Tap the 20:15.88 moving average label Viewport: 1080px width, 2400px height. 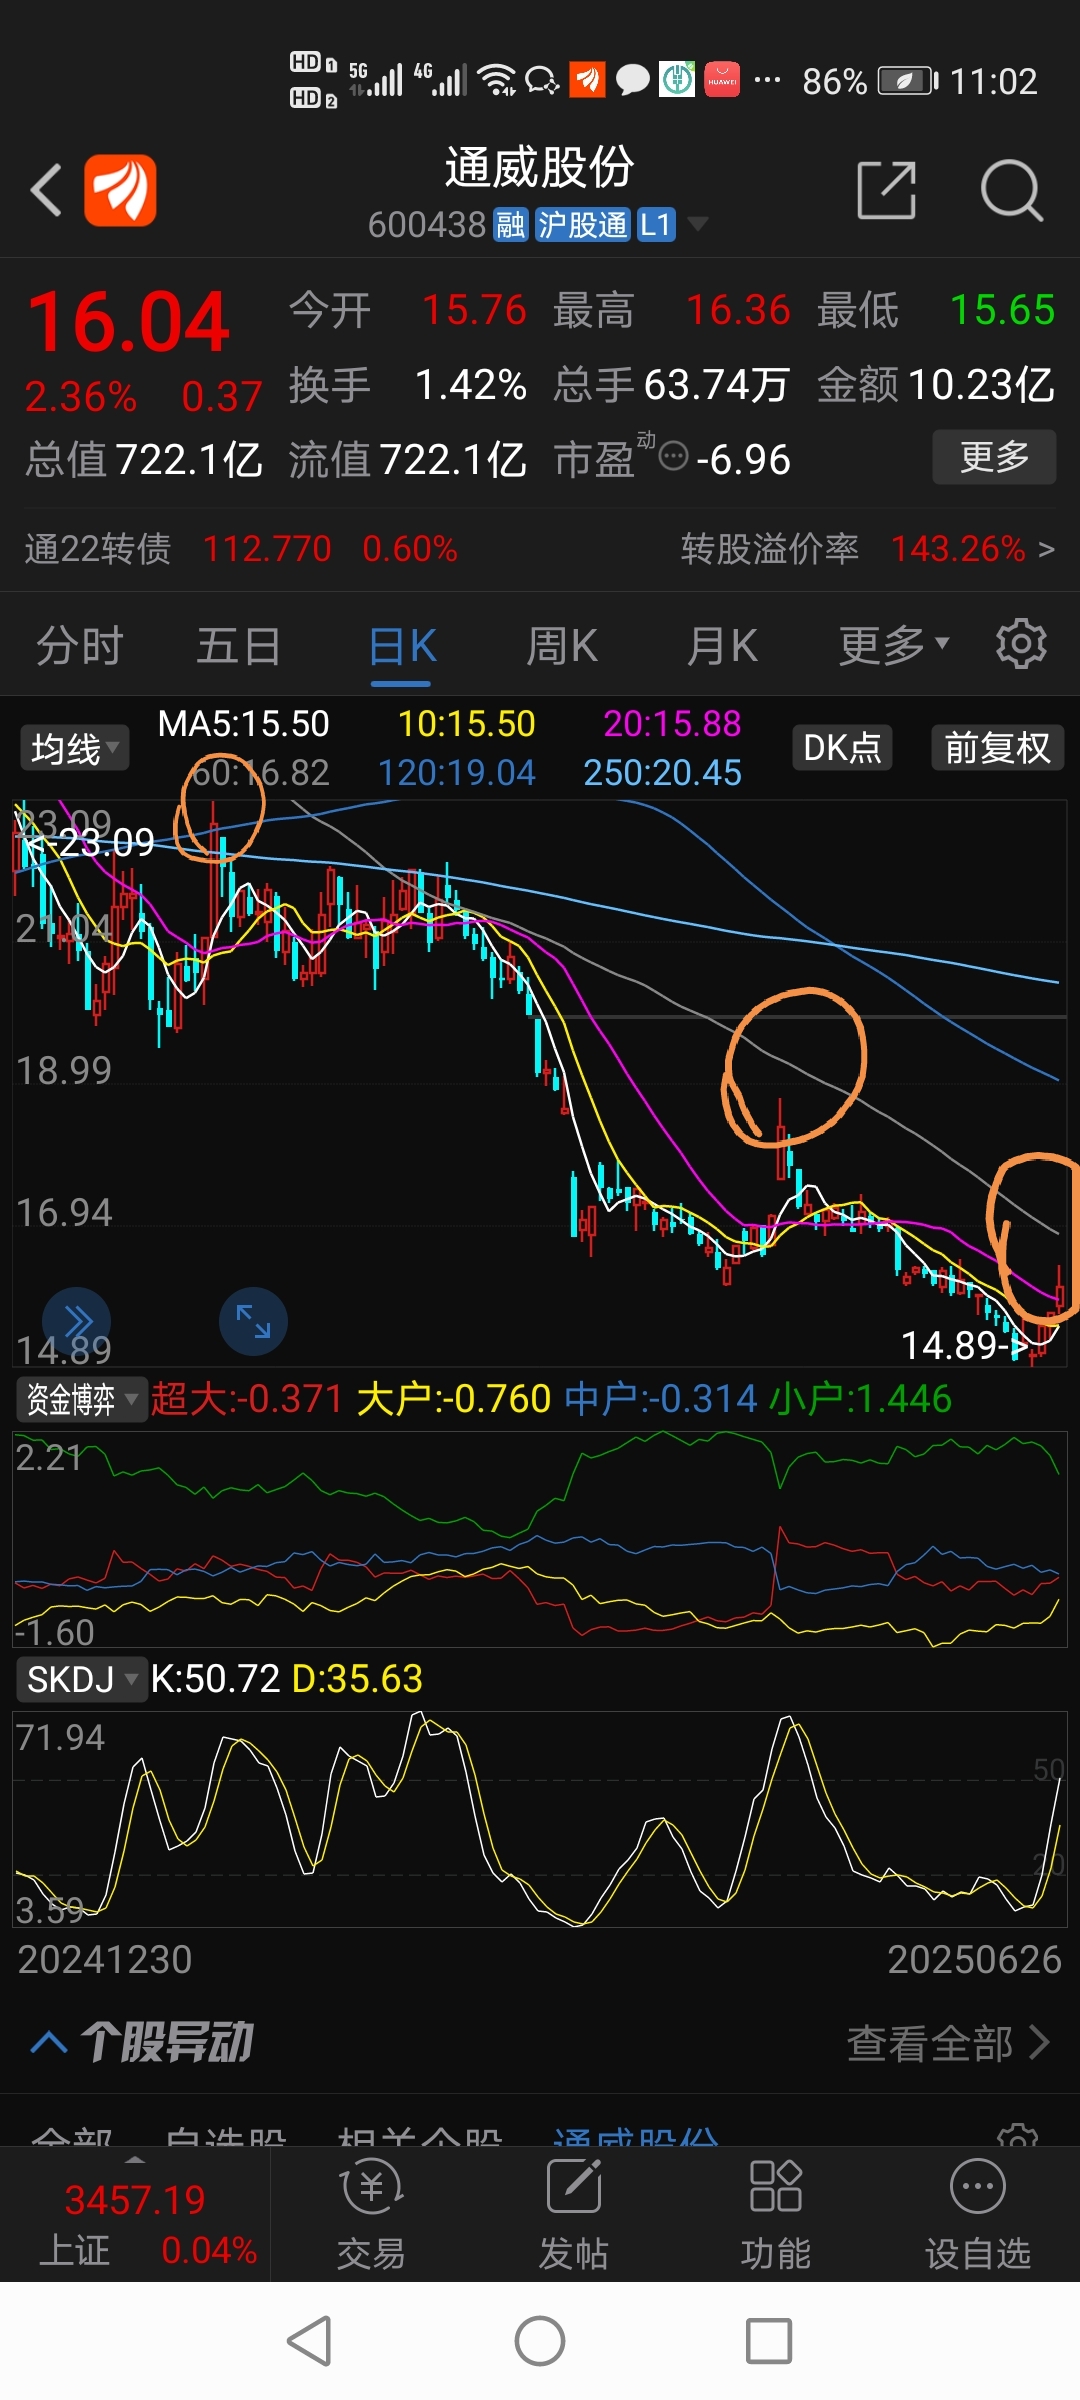672,723
